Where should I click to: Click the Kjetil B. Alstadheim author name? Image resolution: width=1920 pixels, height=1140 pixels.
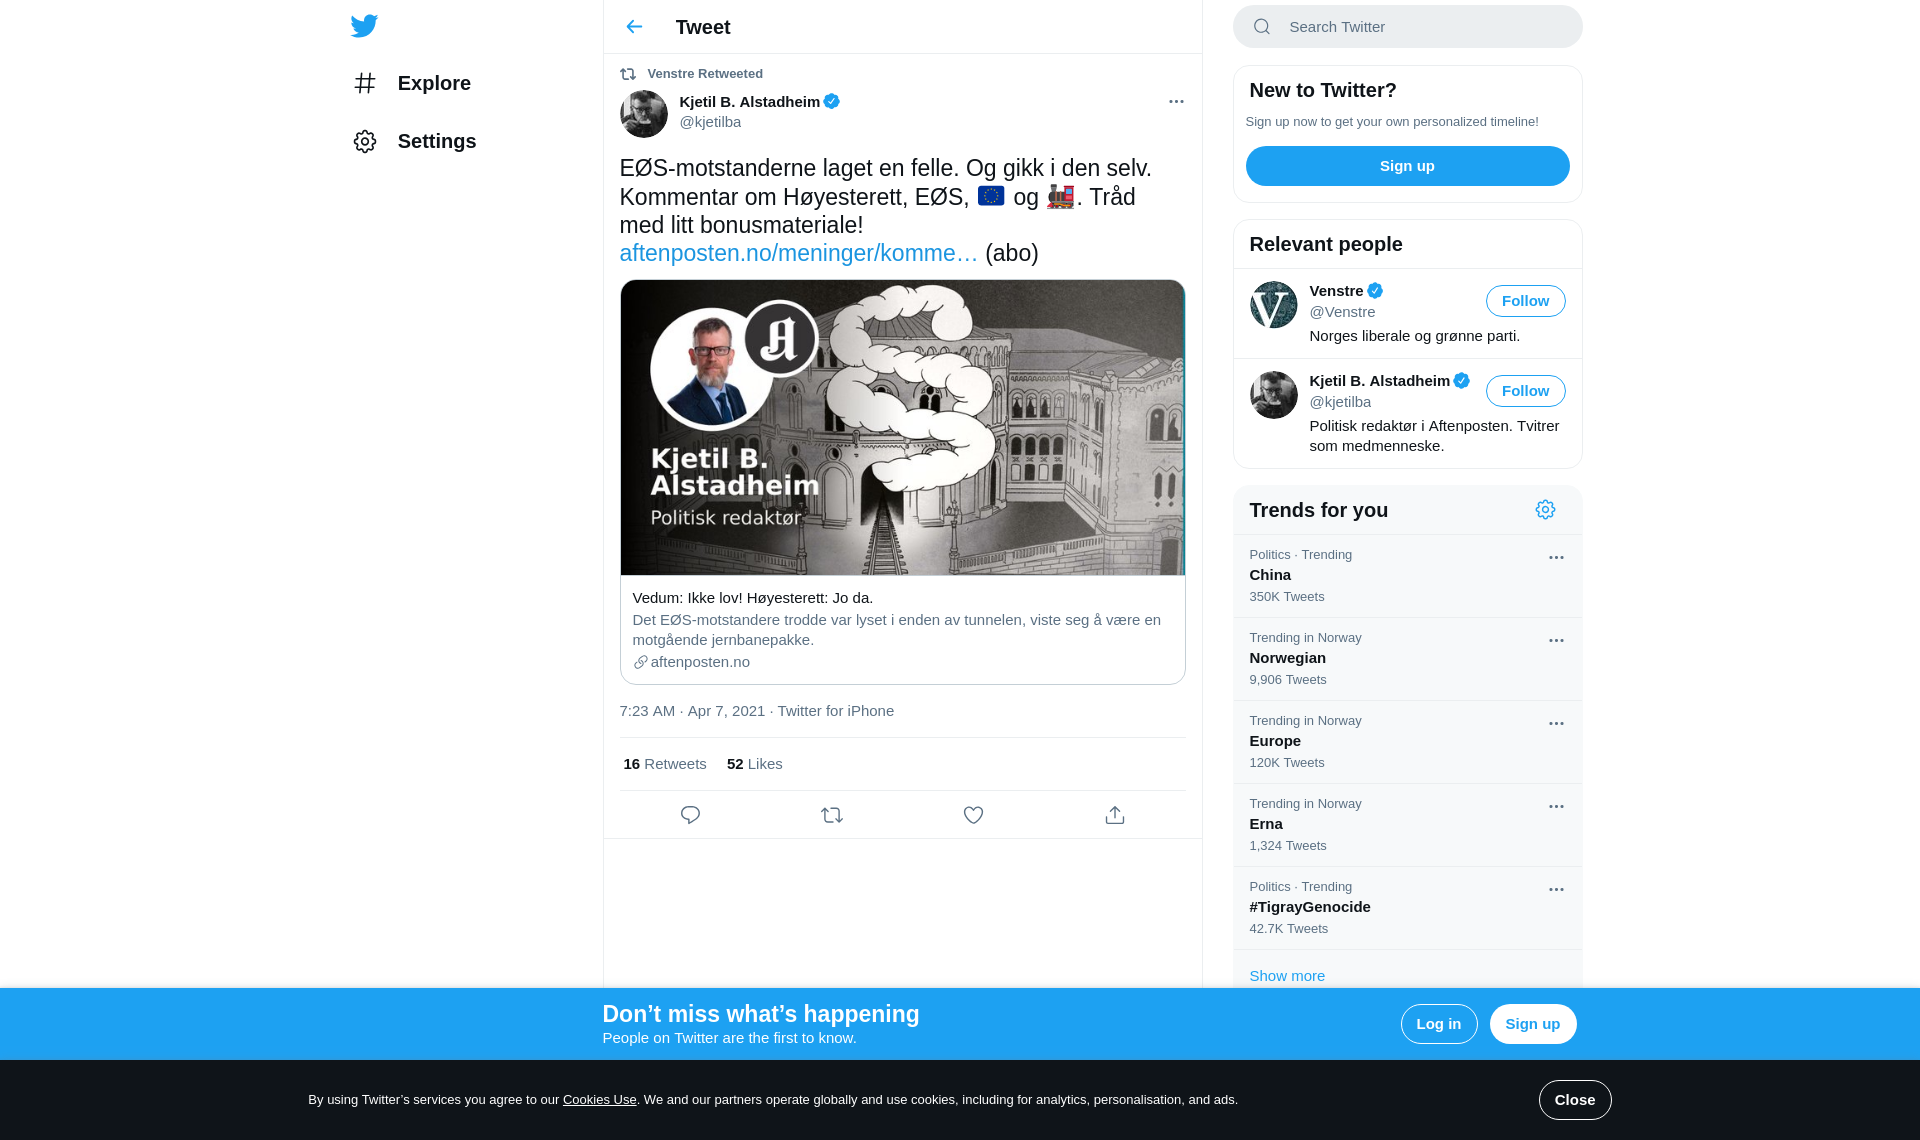click(749, 101)
